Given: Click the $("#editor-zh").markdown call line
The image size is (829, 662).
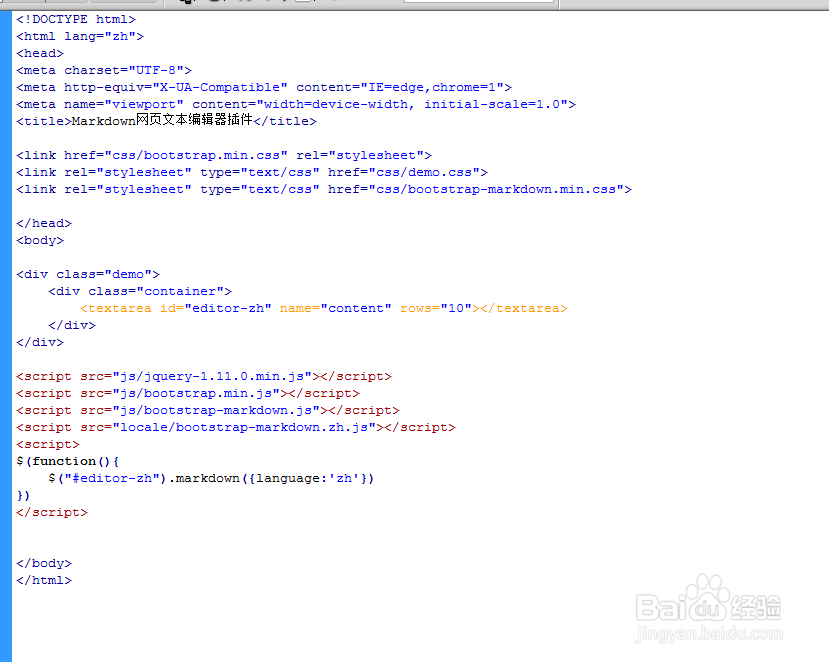Looking at the screenshot, I should pyautogui.click(x=211, y=478).
